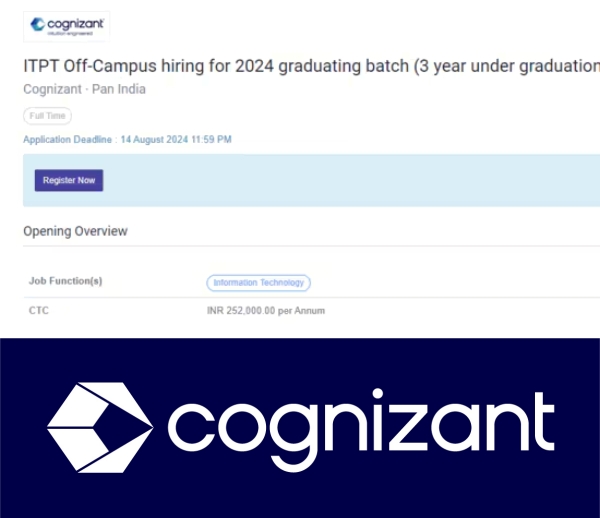Click the Opening Overview section heading
The image size is (600, 518).
(75, 231)
